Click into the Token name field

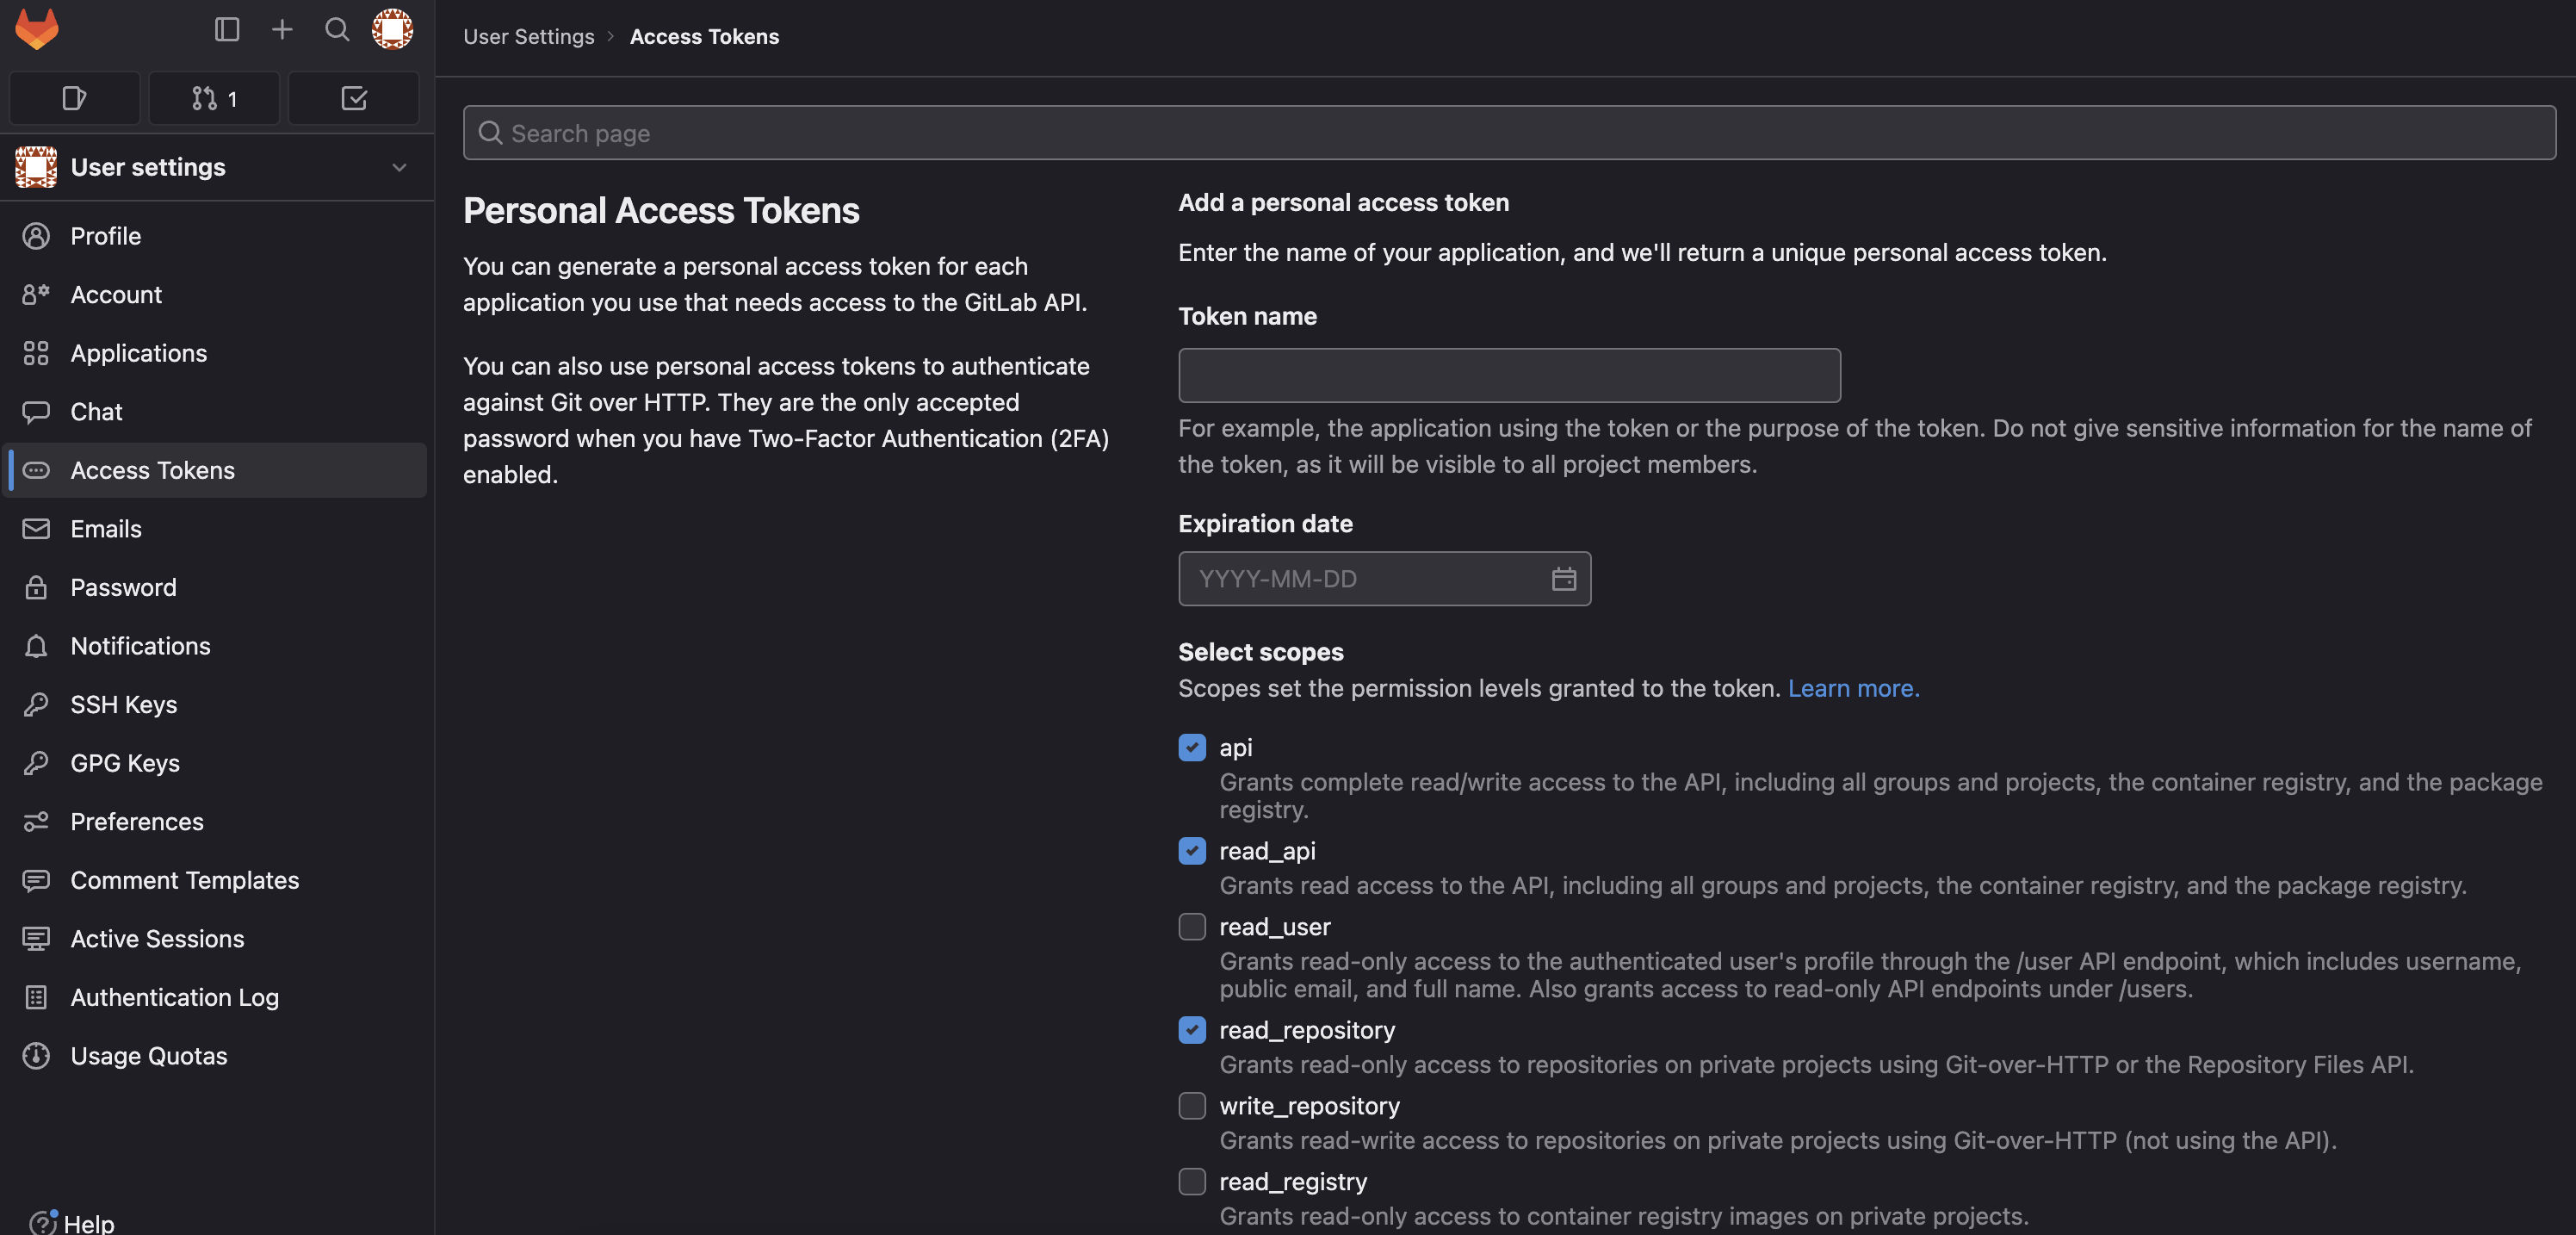1509,375
